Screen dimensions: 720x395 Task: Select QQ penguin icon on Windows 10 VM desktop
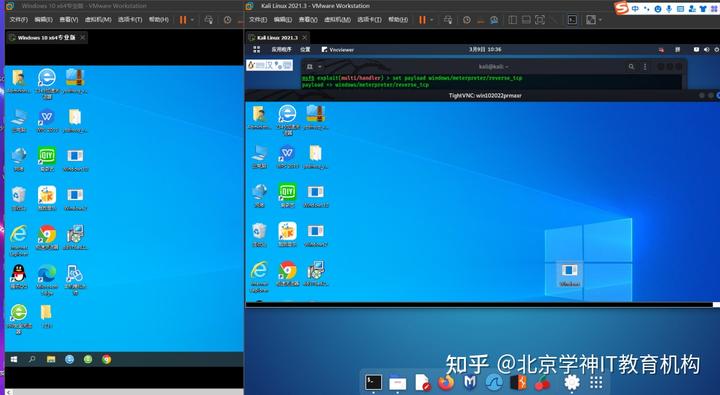click(18, 276)
